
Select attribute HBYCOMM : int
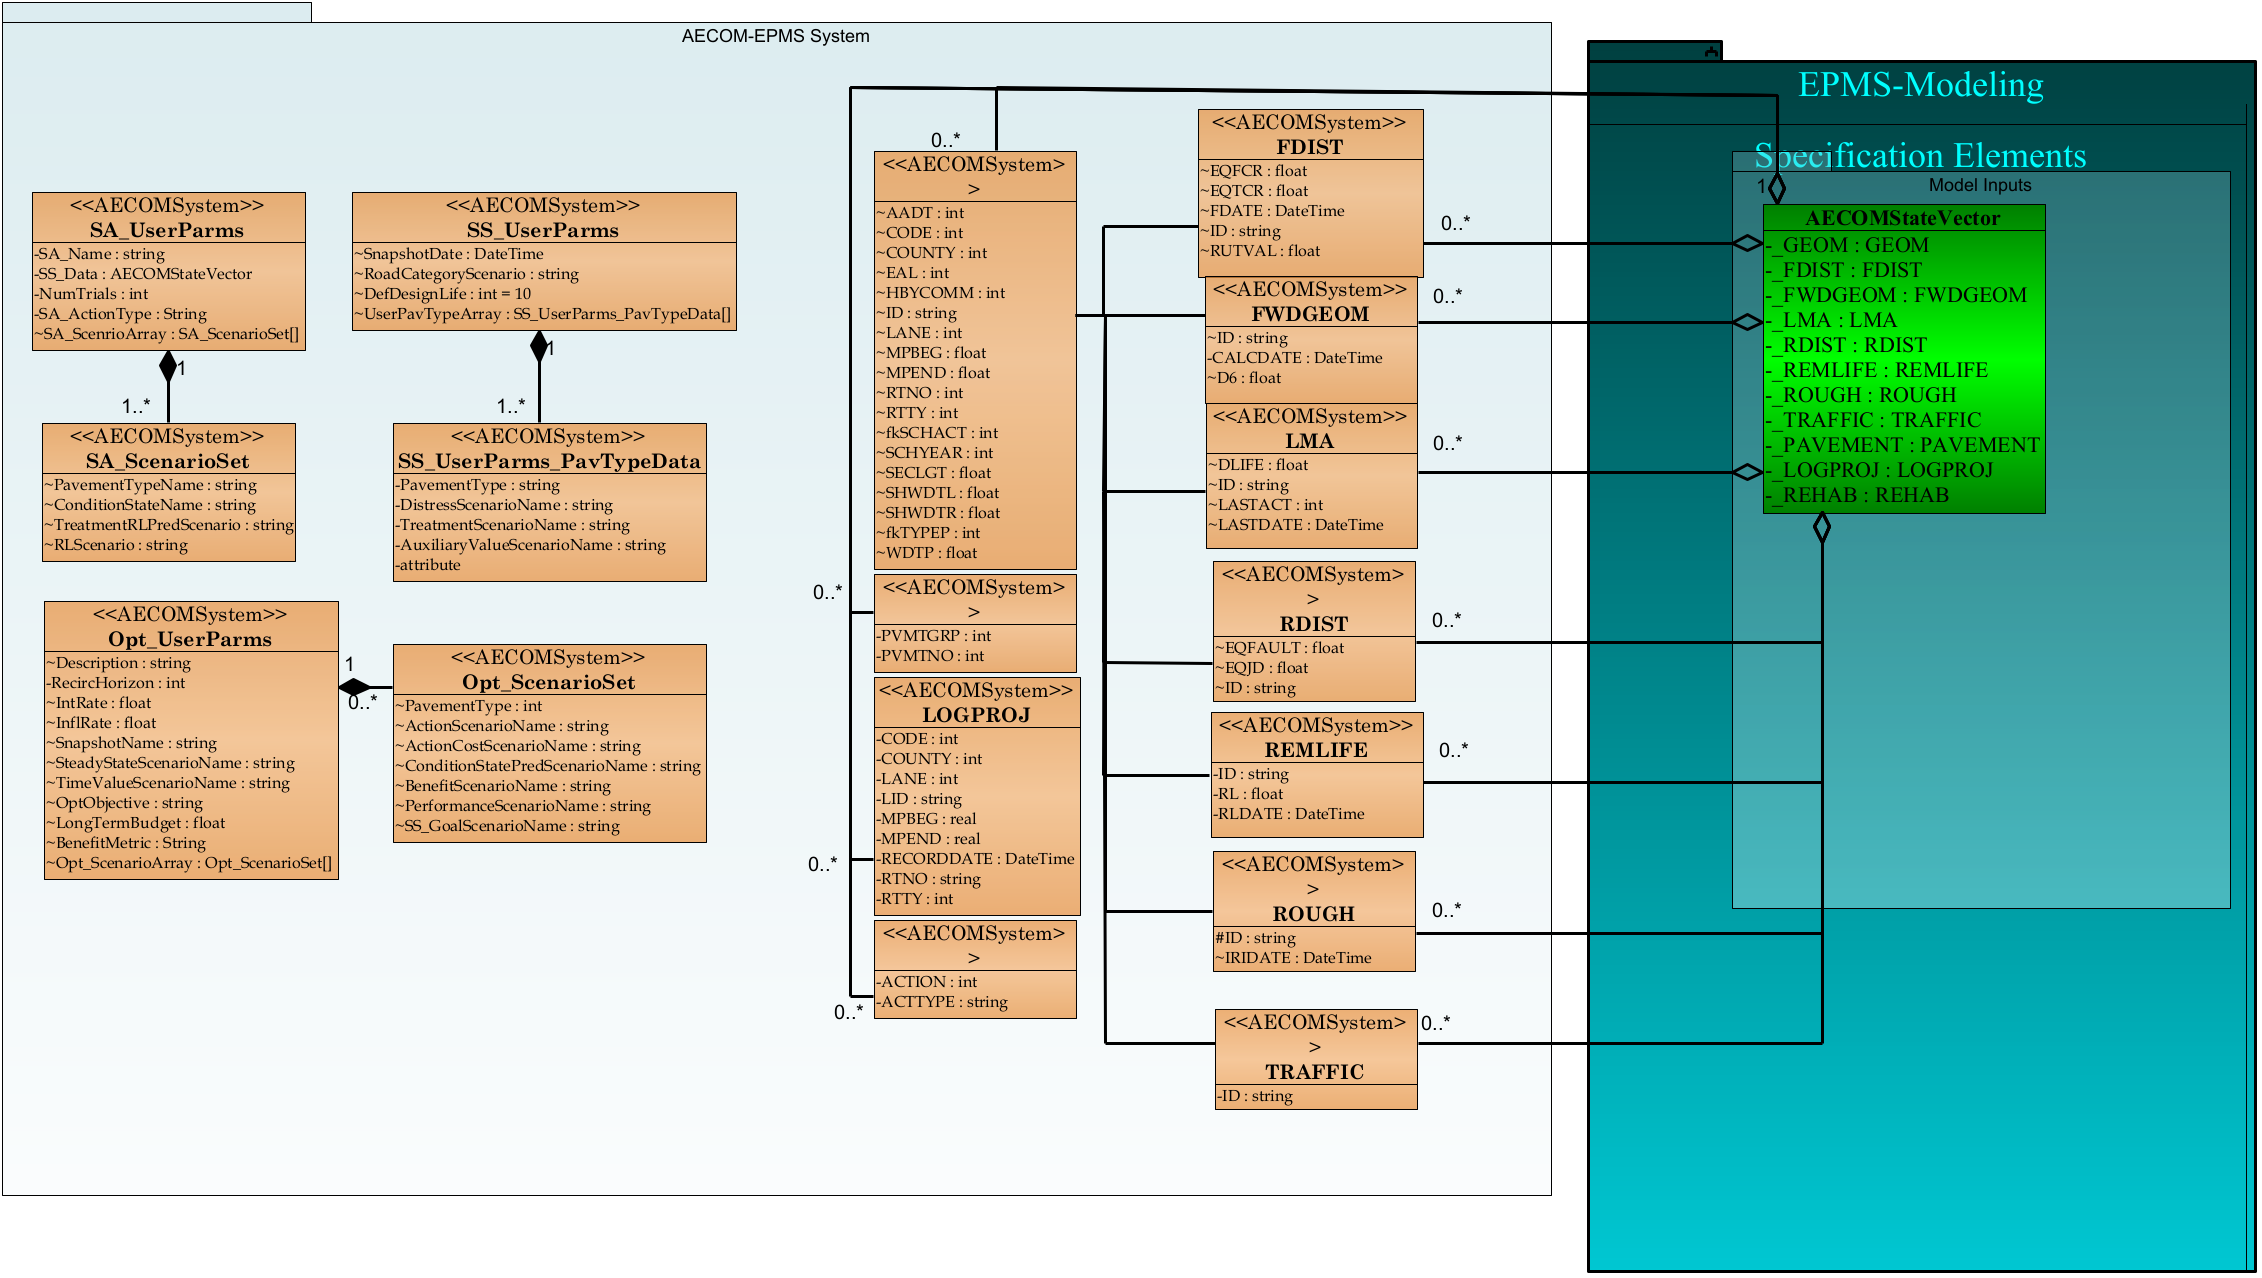coord(941,293)
